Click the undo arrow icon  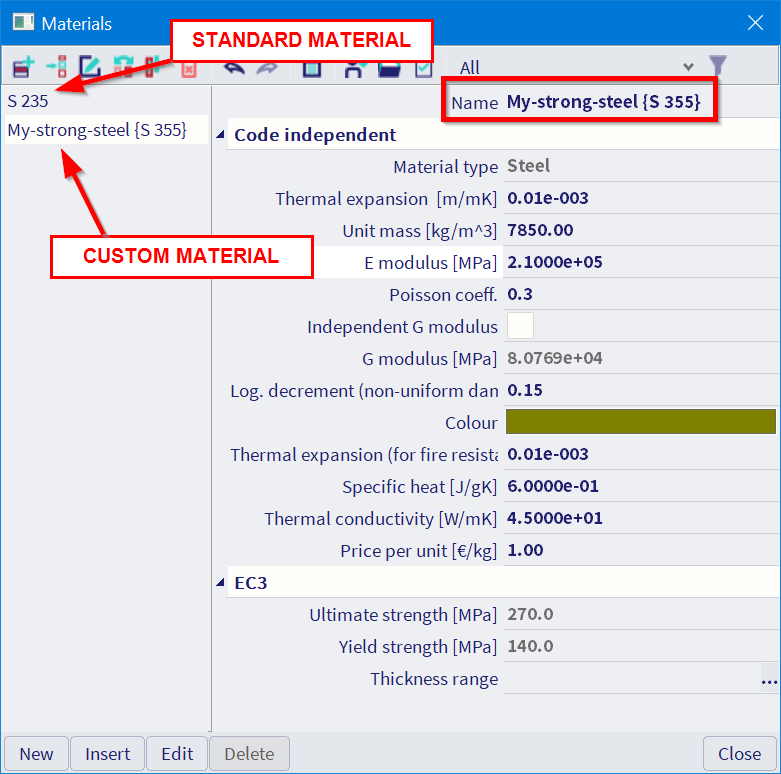tap(234, 68)
